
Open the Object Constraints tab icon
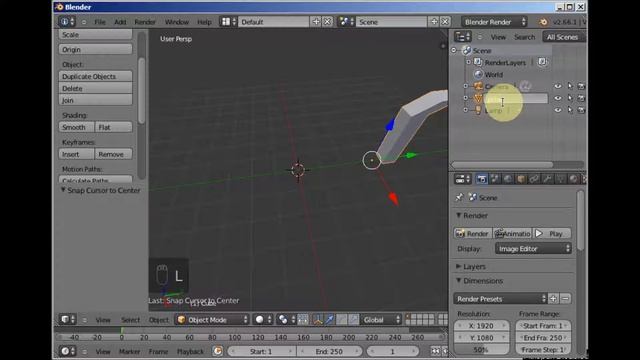(534, 179)
